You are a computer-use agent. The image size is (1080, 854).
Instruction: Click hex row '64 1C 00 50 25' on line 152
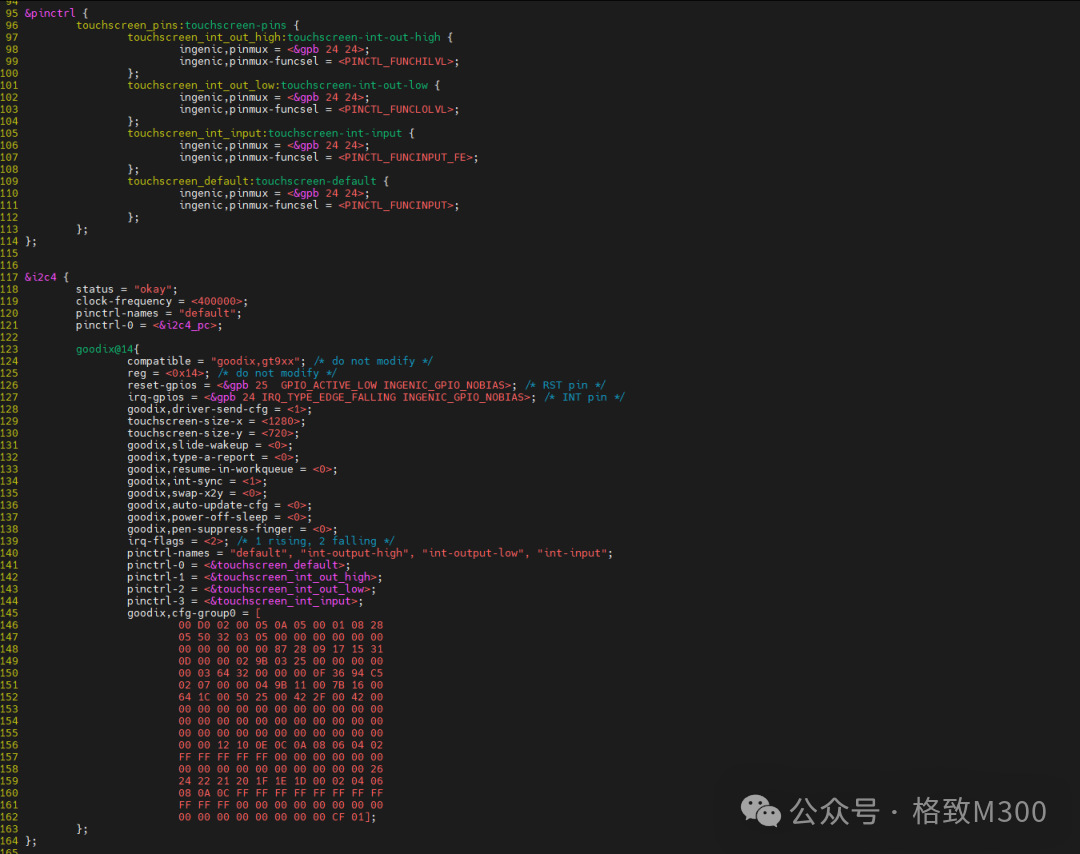(x=281, y=697)
